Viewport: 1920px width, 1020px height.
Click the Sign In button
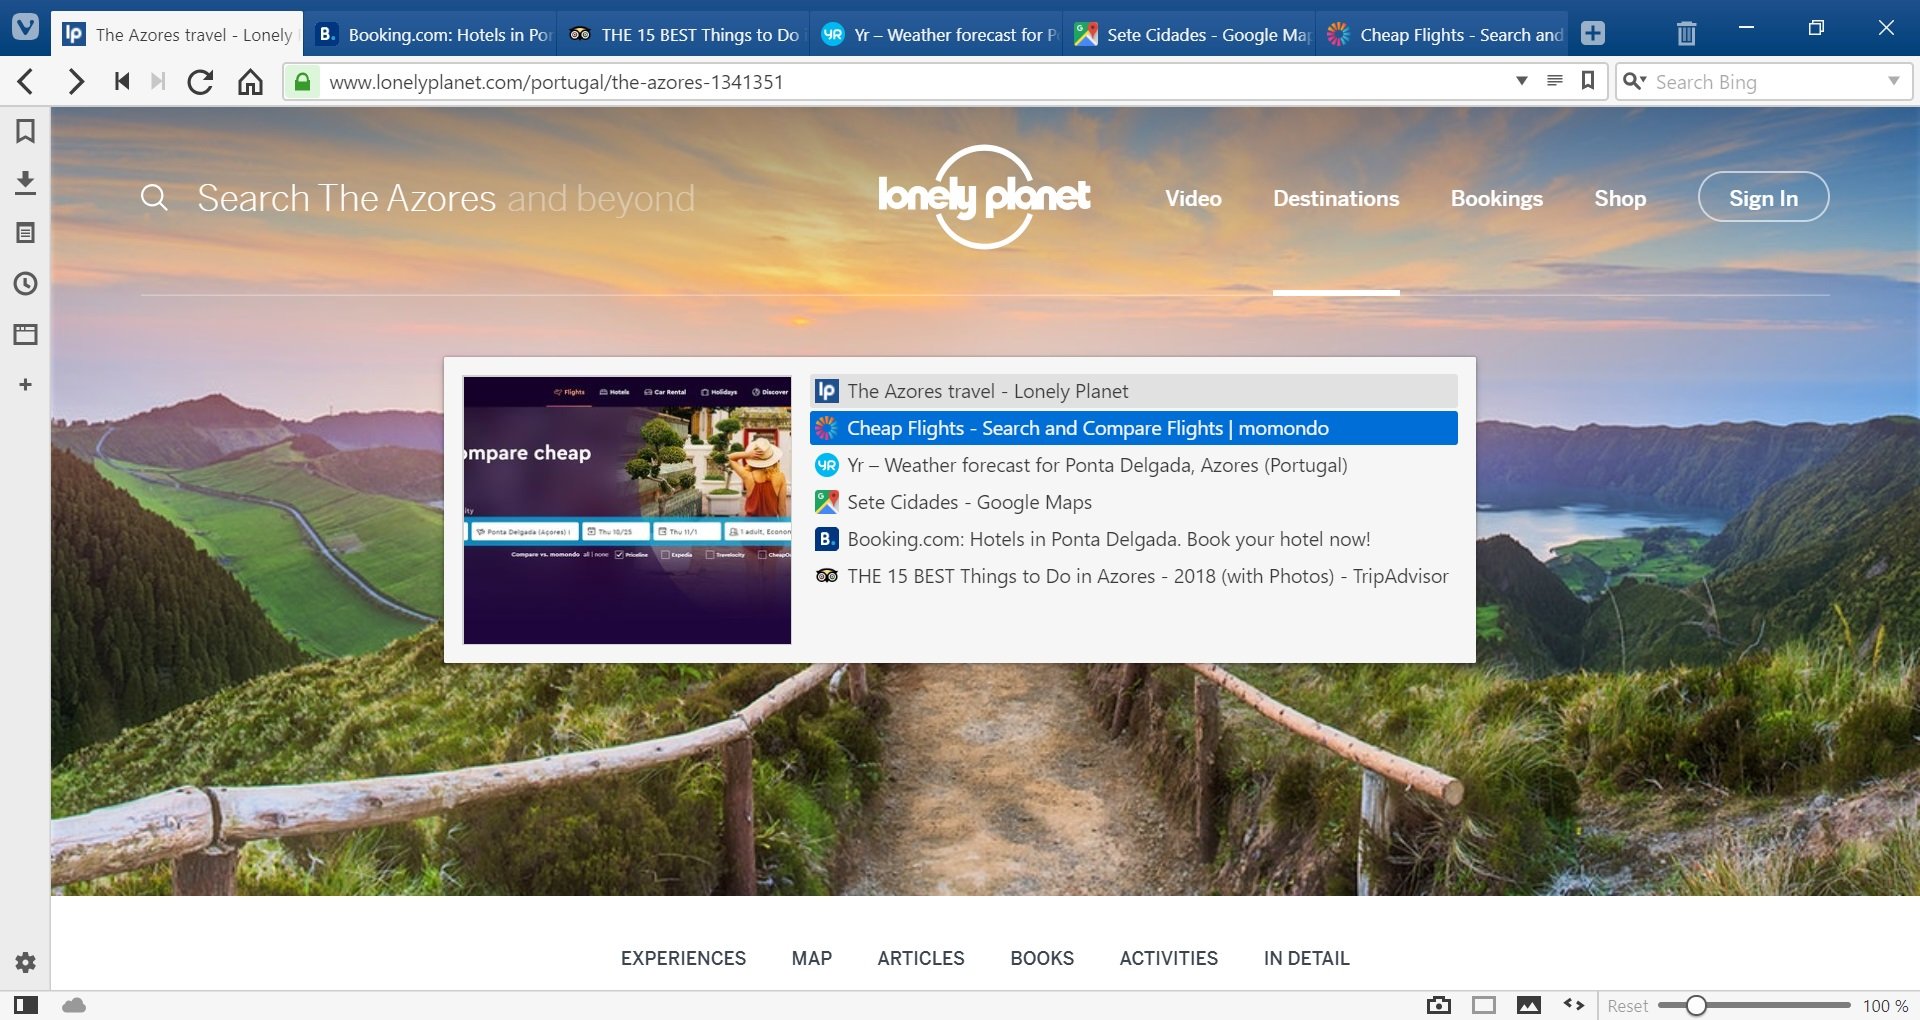tap(1764, 197)
